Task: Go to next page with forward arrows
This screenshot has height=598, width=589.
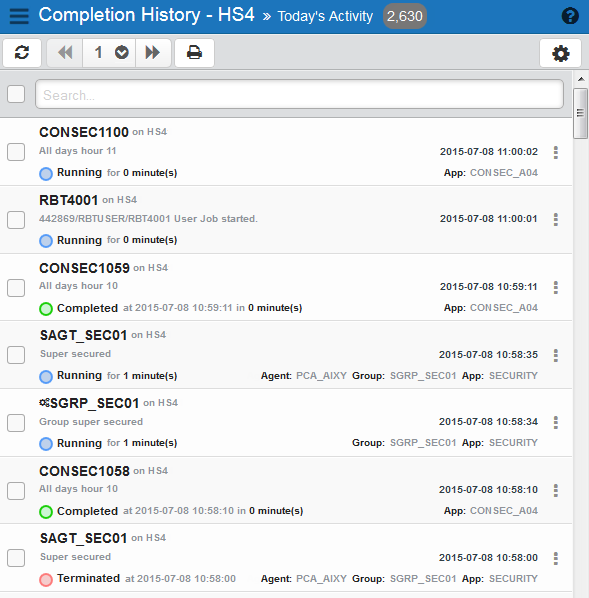Action: click(153, 53)
